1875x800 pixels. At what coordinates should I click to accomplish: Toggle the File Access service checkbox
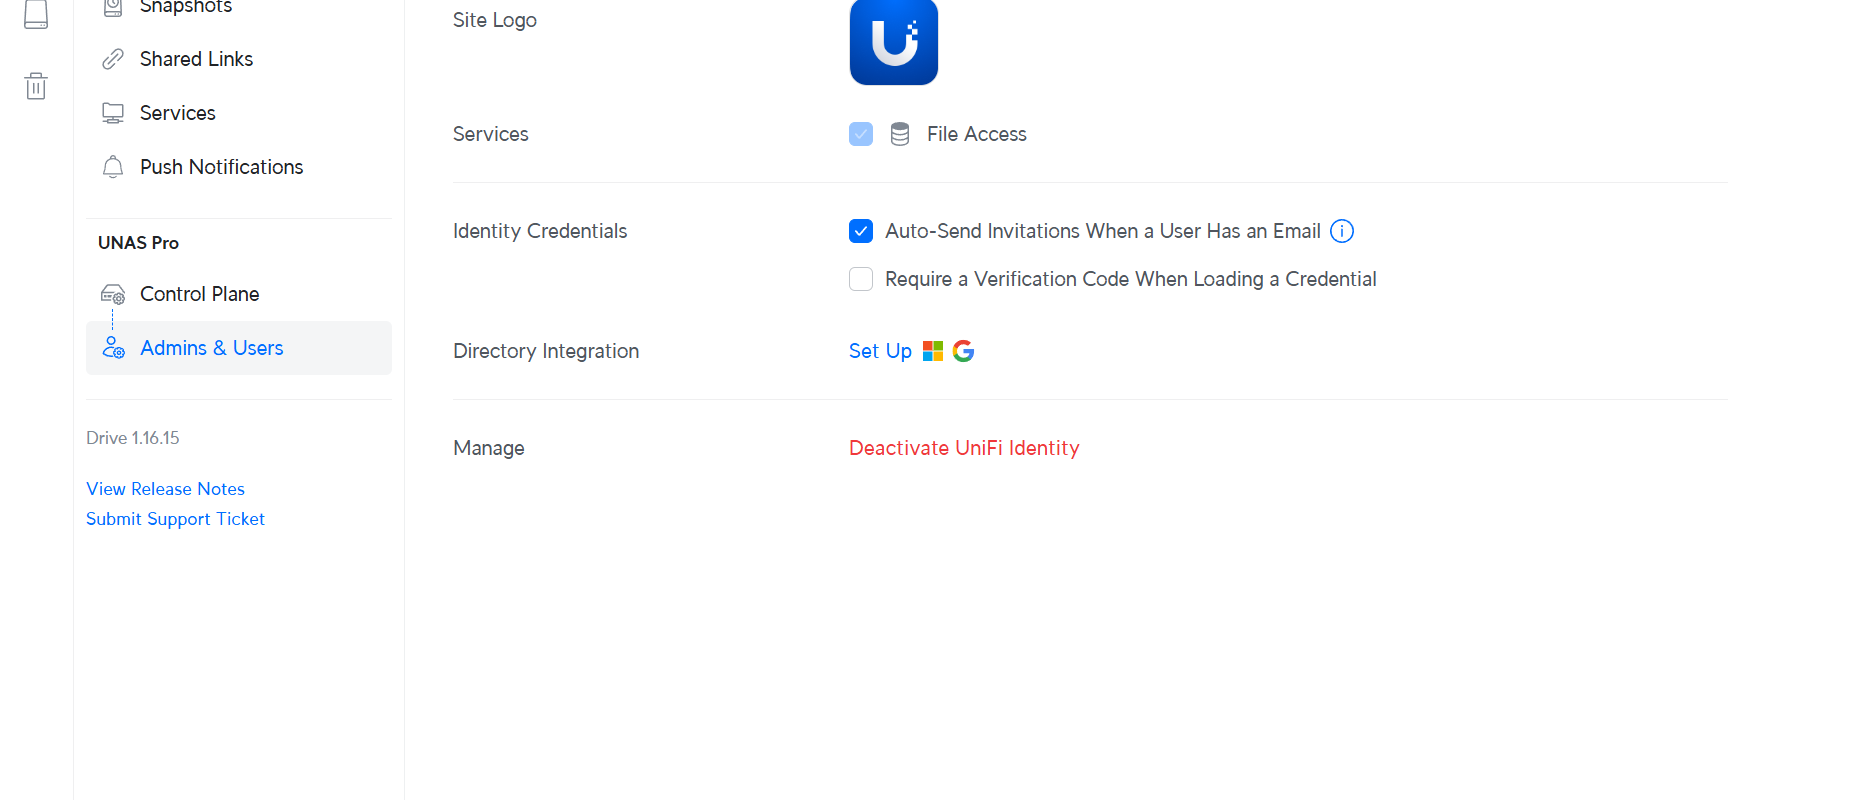click(861, 134)
